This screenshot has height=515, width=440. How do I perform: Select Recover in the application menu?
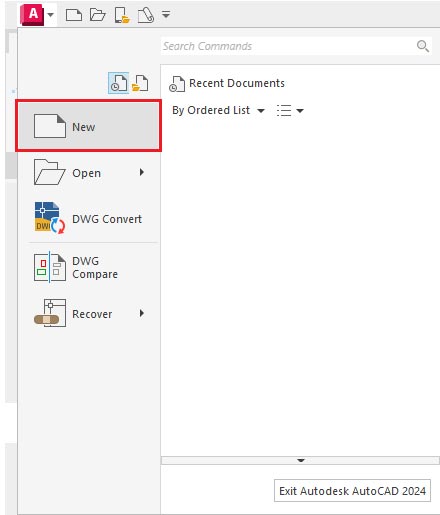[x=89, y=313]
